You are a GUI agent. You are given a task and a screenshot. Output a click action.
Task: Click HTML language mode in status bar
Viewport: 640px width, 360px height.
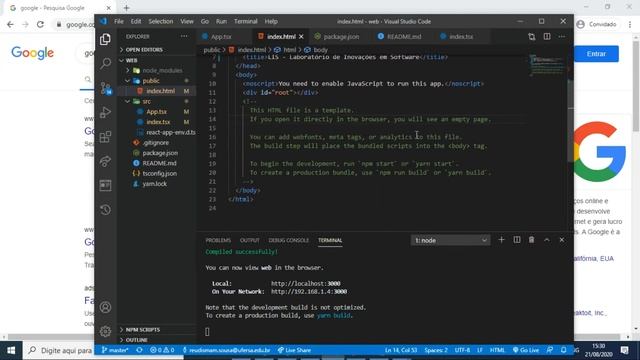(x=497, y=350)
